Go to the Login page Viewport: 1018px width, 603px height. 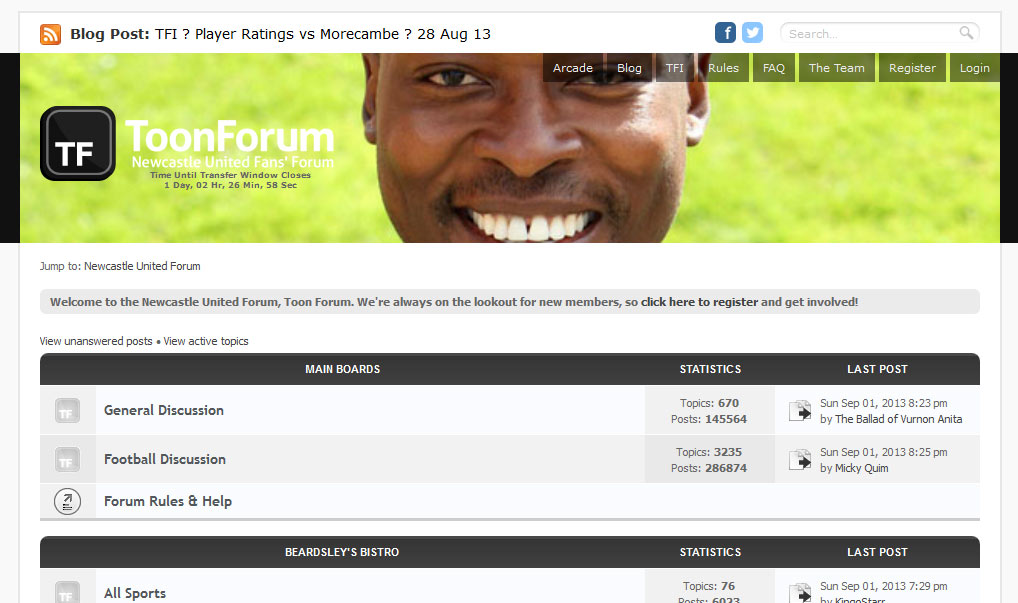975,68
